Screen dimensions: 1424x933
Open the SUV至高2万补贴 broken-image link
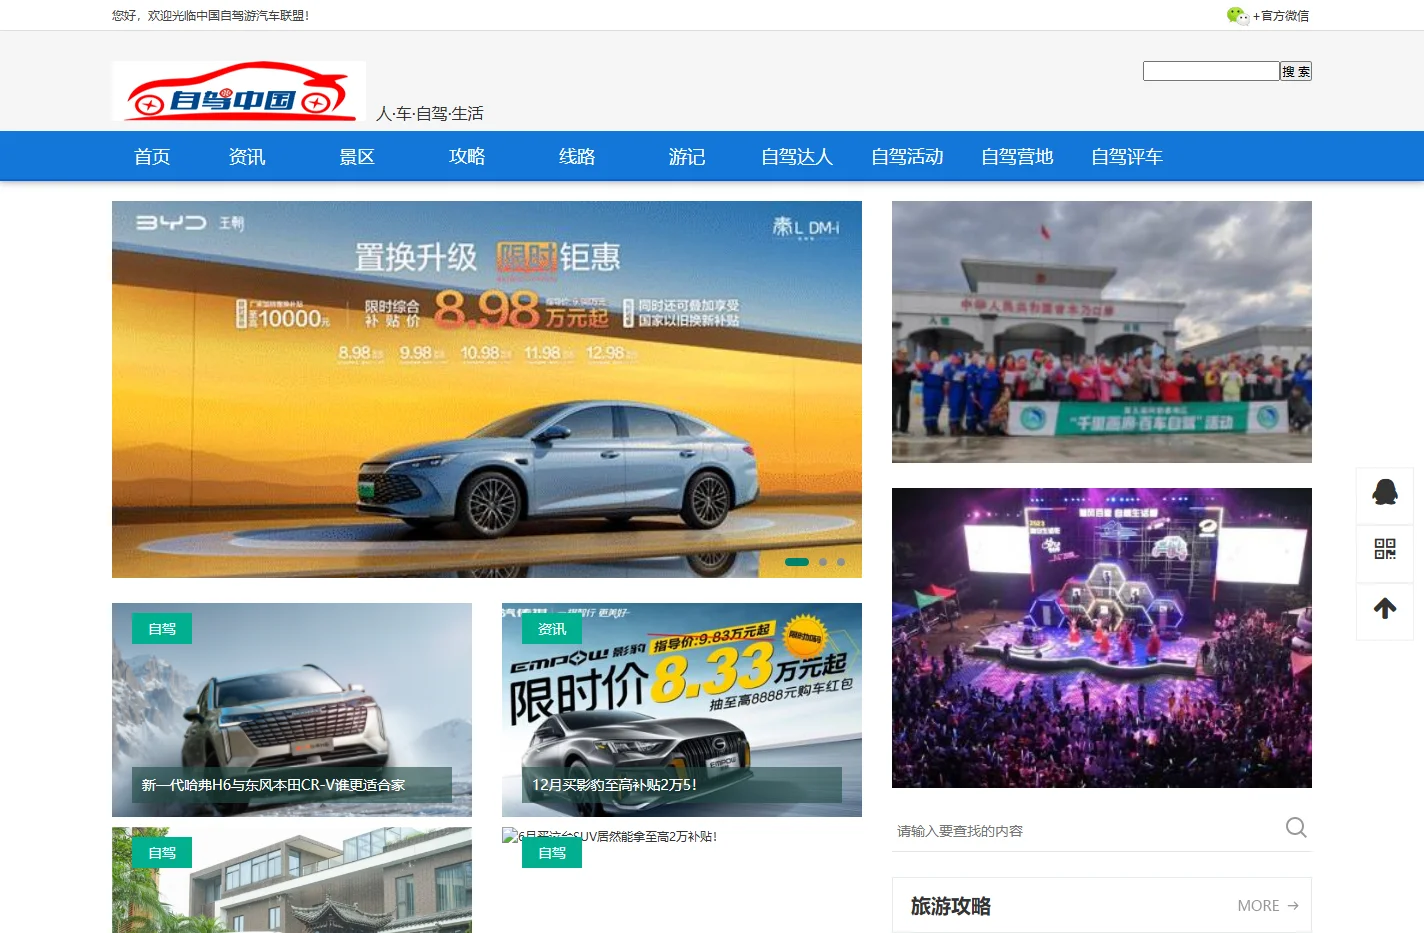[x=610, y=836]
